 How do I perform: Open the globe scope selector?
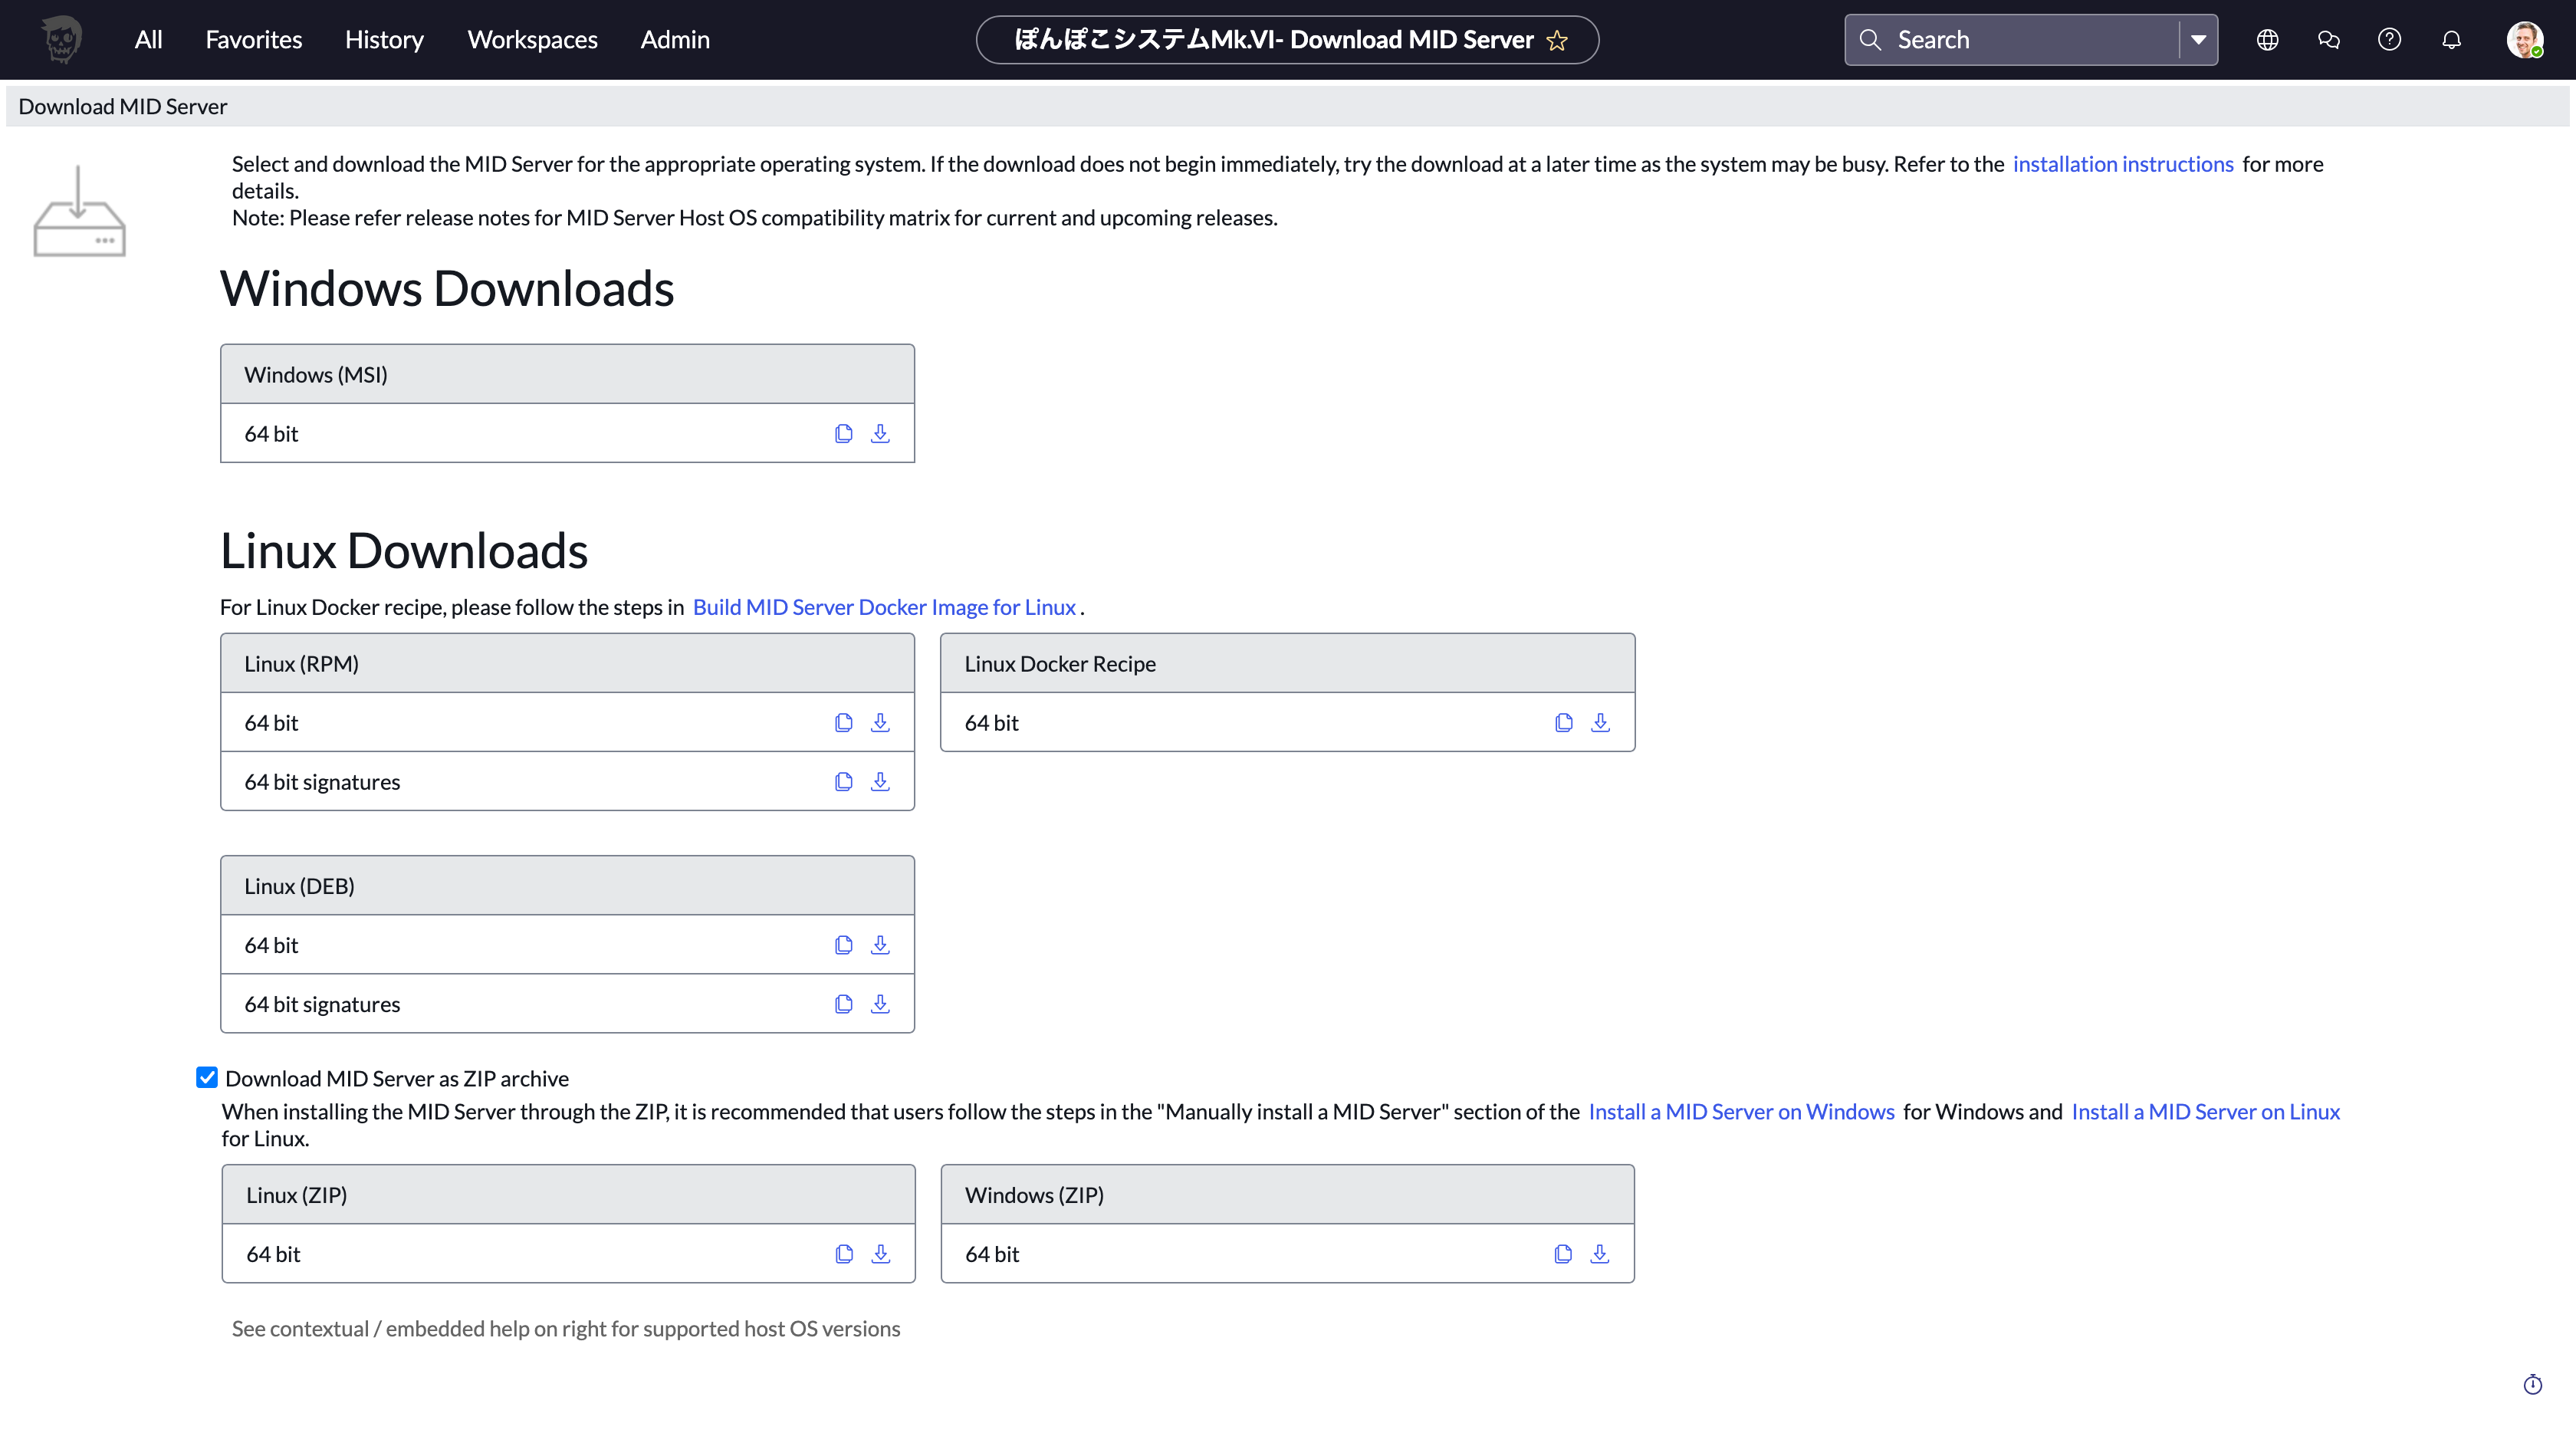click(x=2267, y=40)
